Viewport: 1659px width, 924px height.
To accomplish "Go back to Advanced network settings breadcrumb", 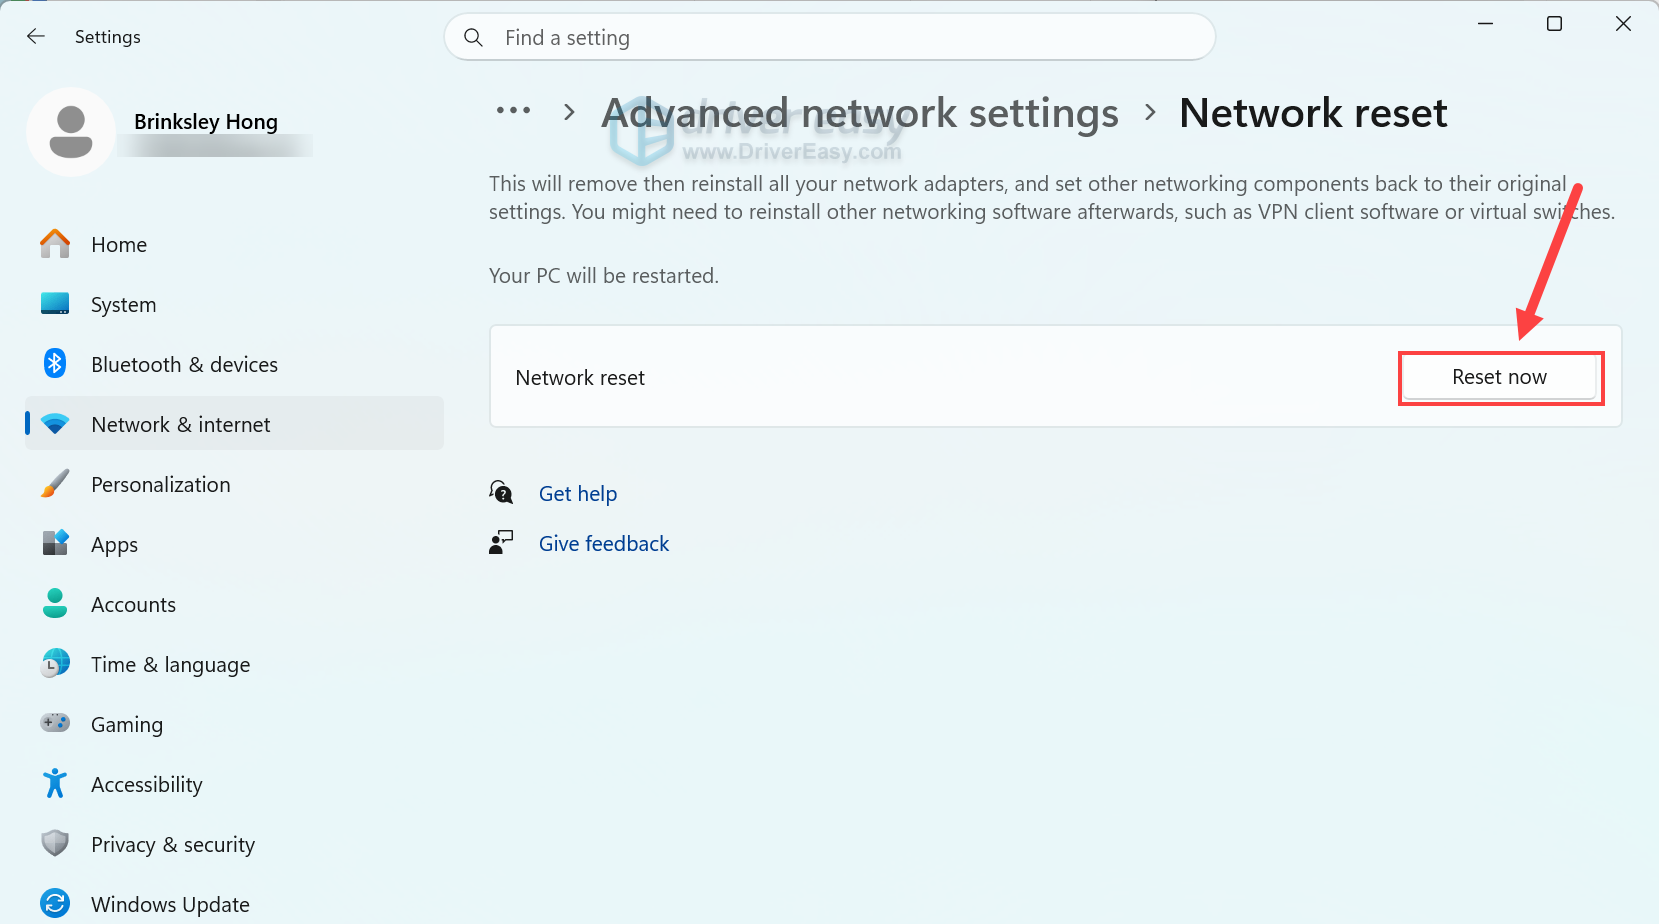I will [860, 113].
